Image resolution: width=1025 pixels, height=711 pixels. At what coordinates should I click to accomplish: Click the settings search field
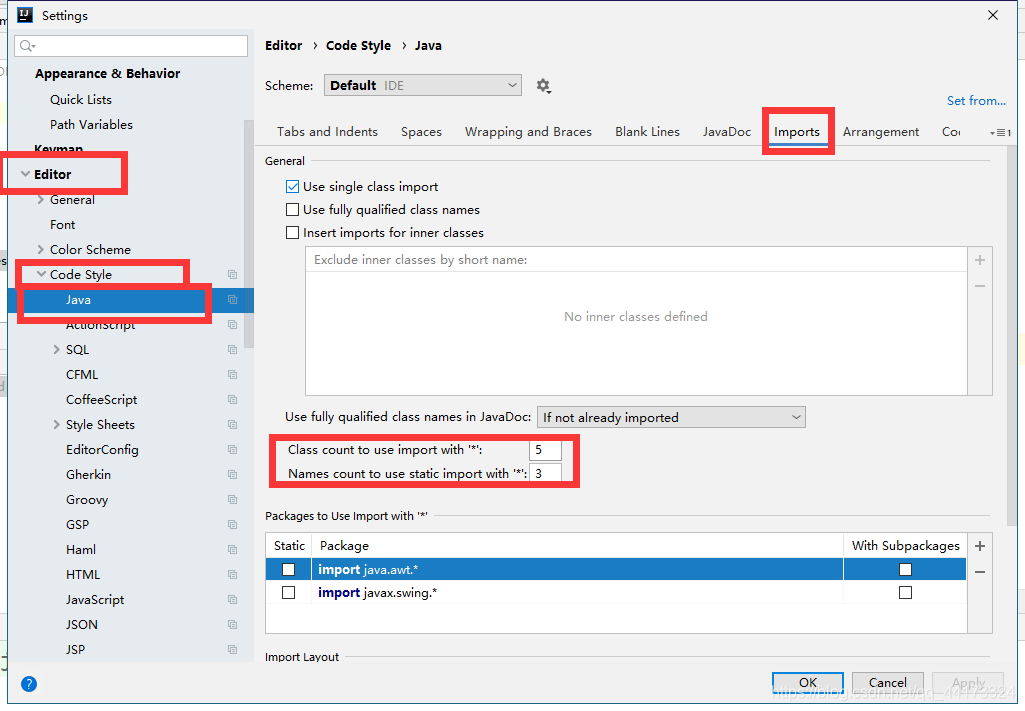tap(131, 46)
